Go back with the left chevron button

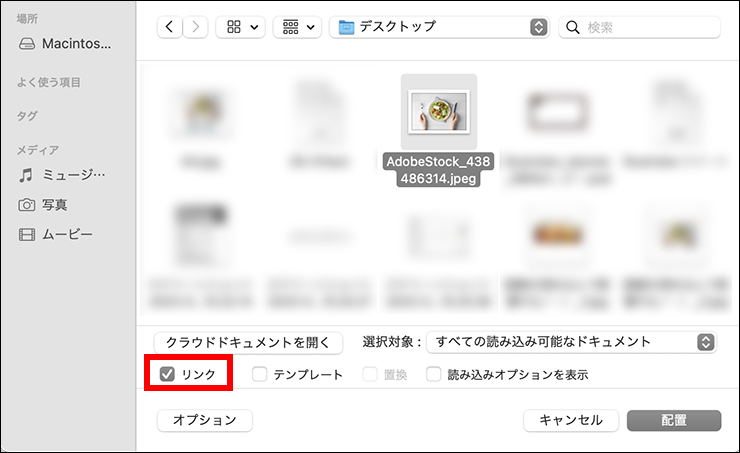coord(169,27)
